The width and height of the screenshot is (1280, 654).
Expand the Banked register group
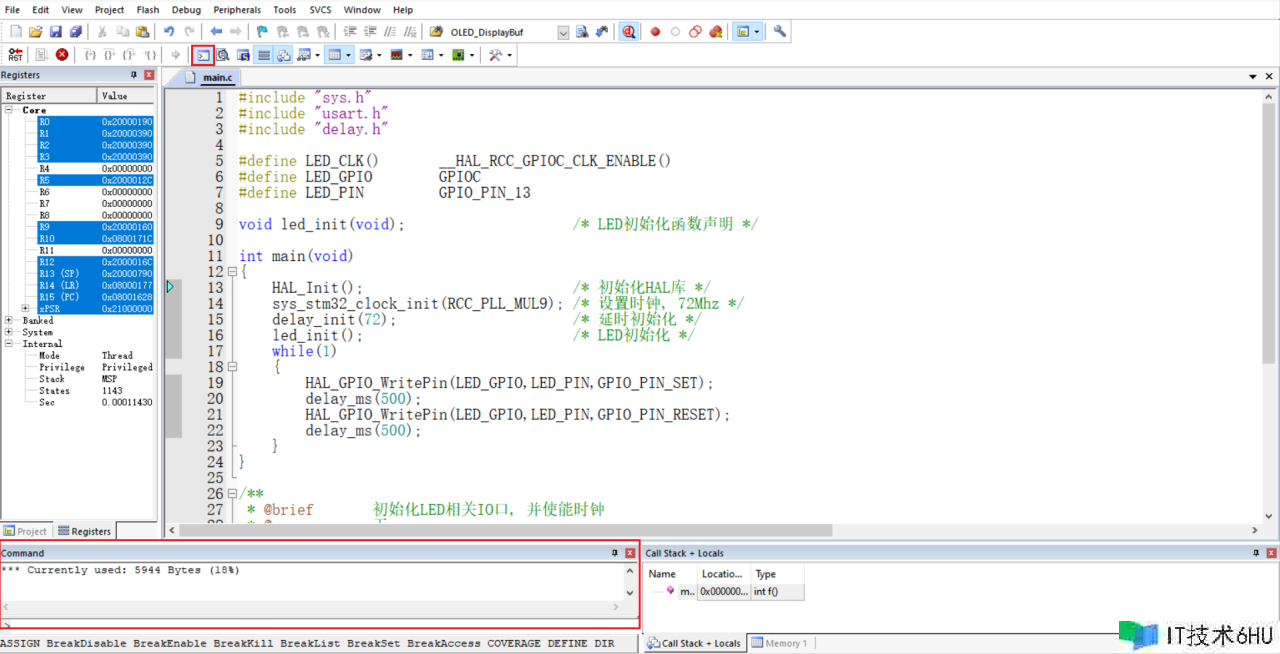(x=9, y=321)
